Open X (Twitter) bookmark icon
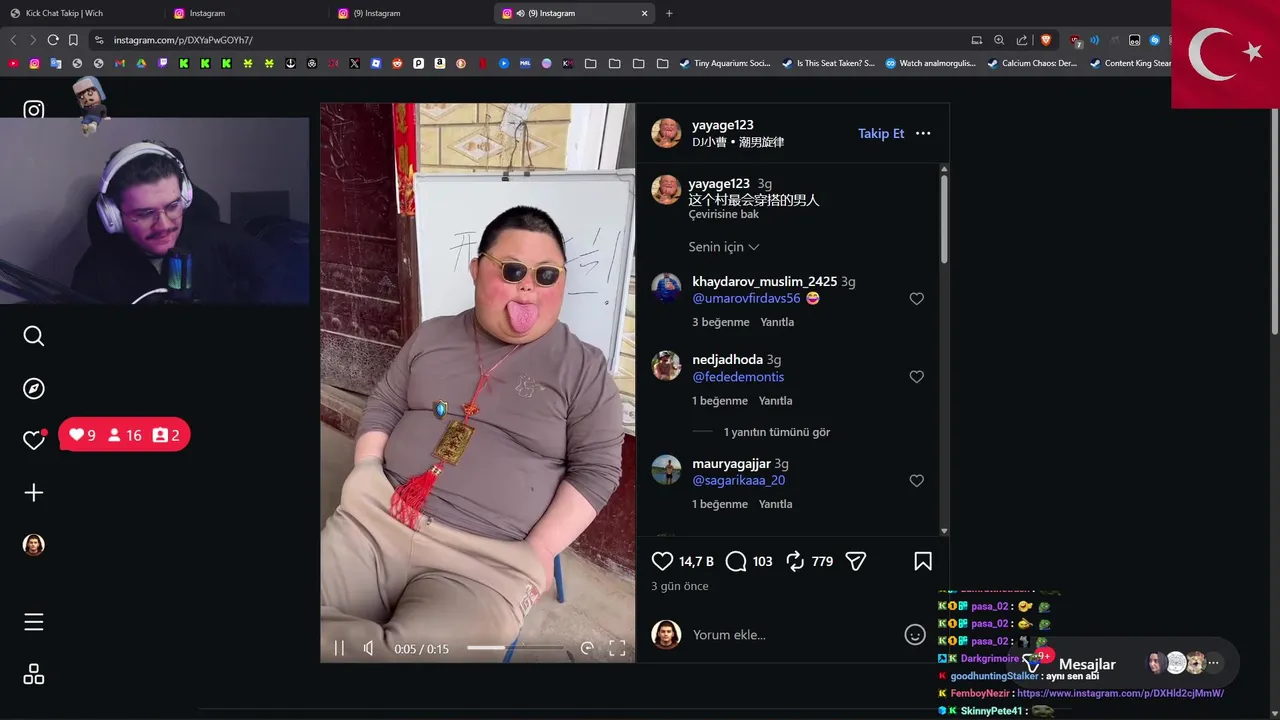 click(354, 63)
